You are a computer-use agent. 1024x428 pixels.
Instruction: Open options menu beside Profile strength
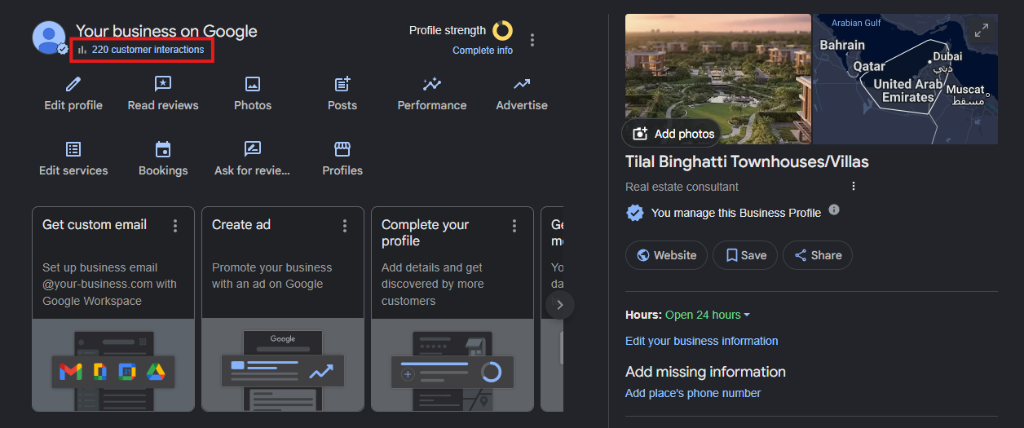(x=532, y=40)
